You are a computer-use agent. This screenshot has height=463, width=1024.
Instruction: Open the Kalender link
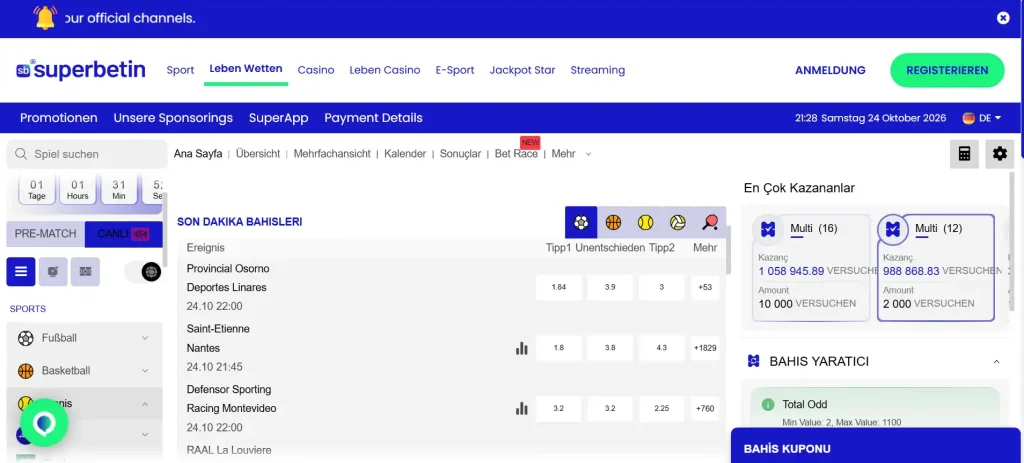click(405, 154)
